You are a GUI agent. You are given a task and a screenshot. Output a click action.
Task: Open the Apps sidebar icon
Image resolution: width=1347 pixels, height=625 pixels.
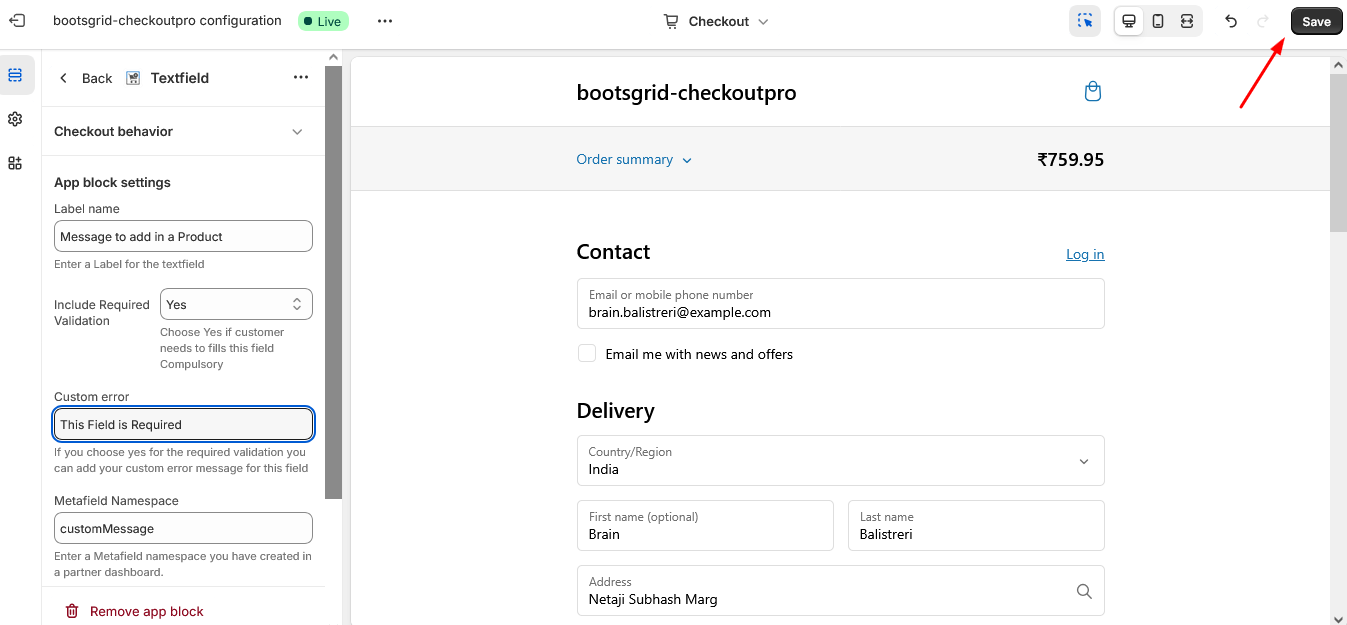pyautogui.click(x=15, y=163)
